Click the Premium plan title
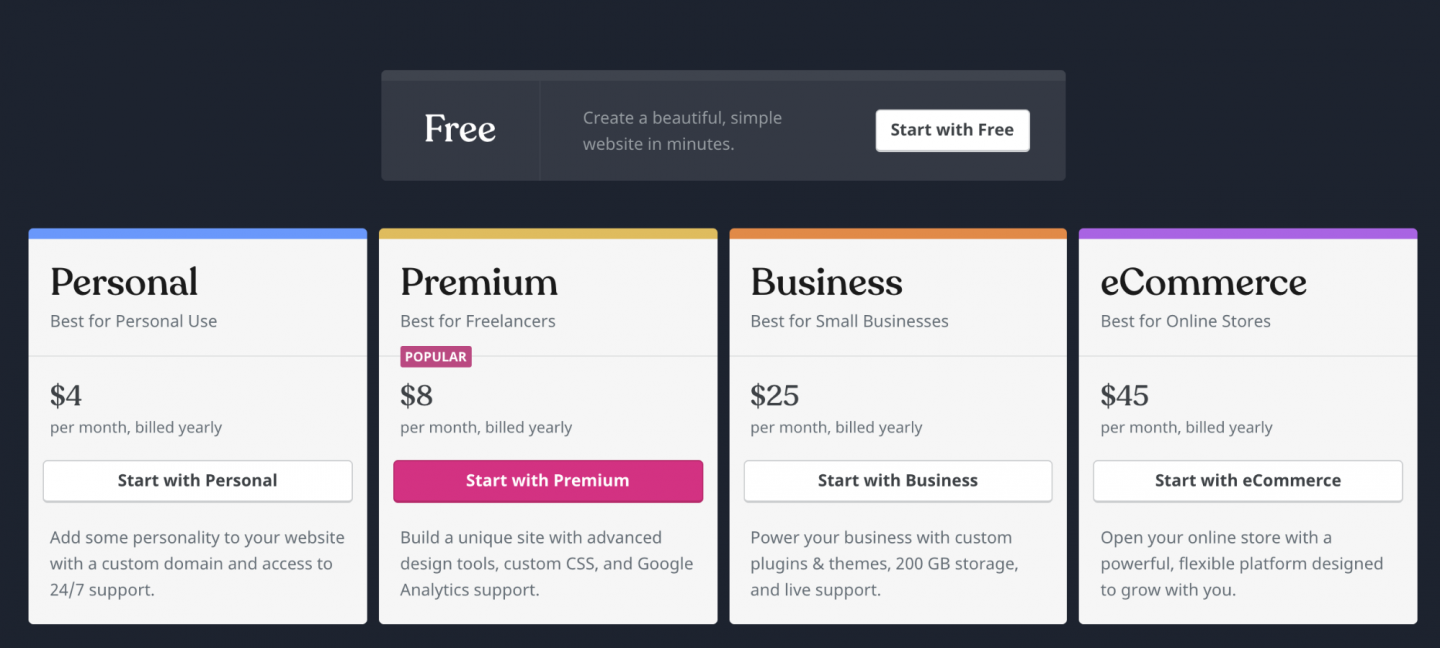This screenshot has width=1440, height=648. coord(479,283)
